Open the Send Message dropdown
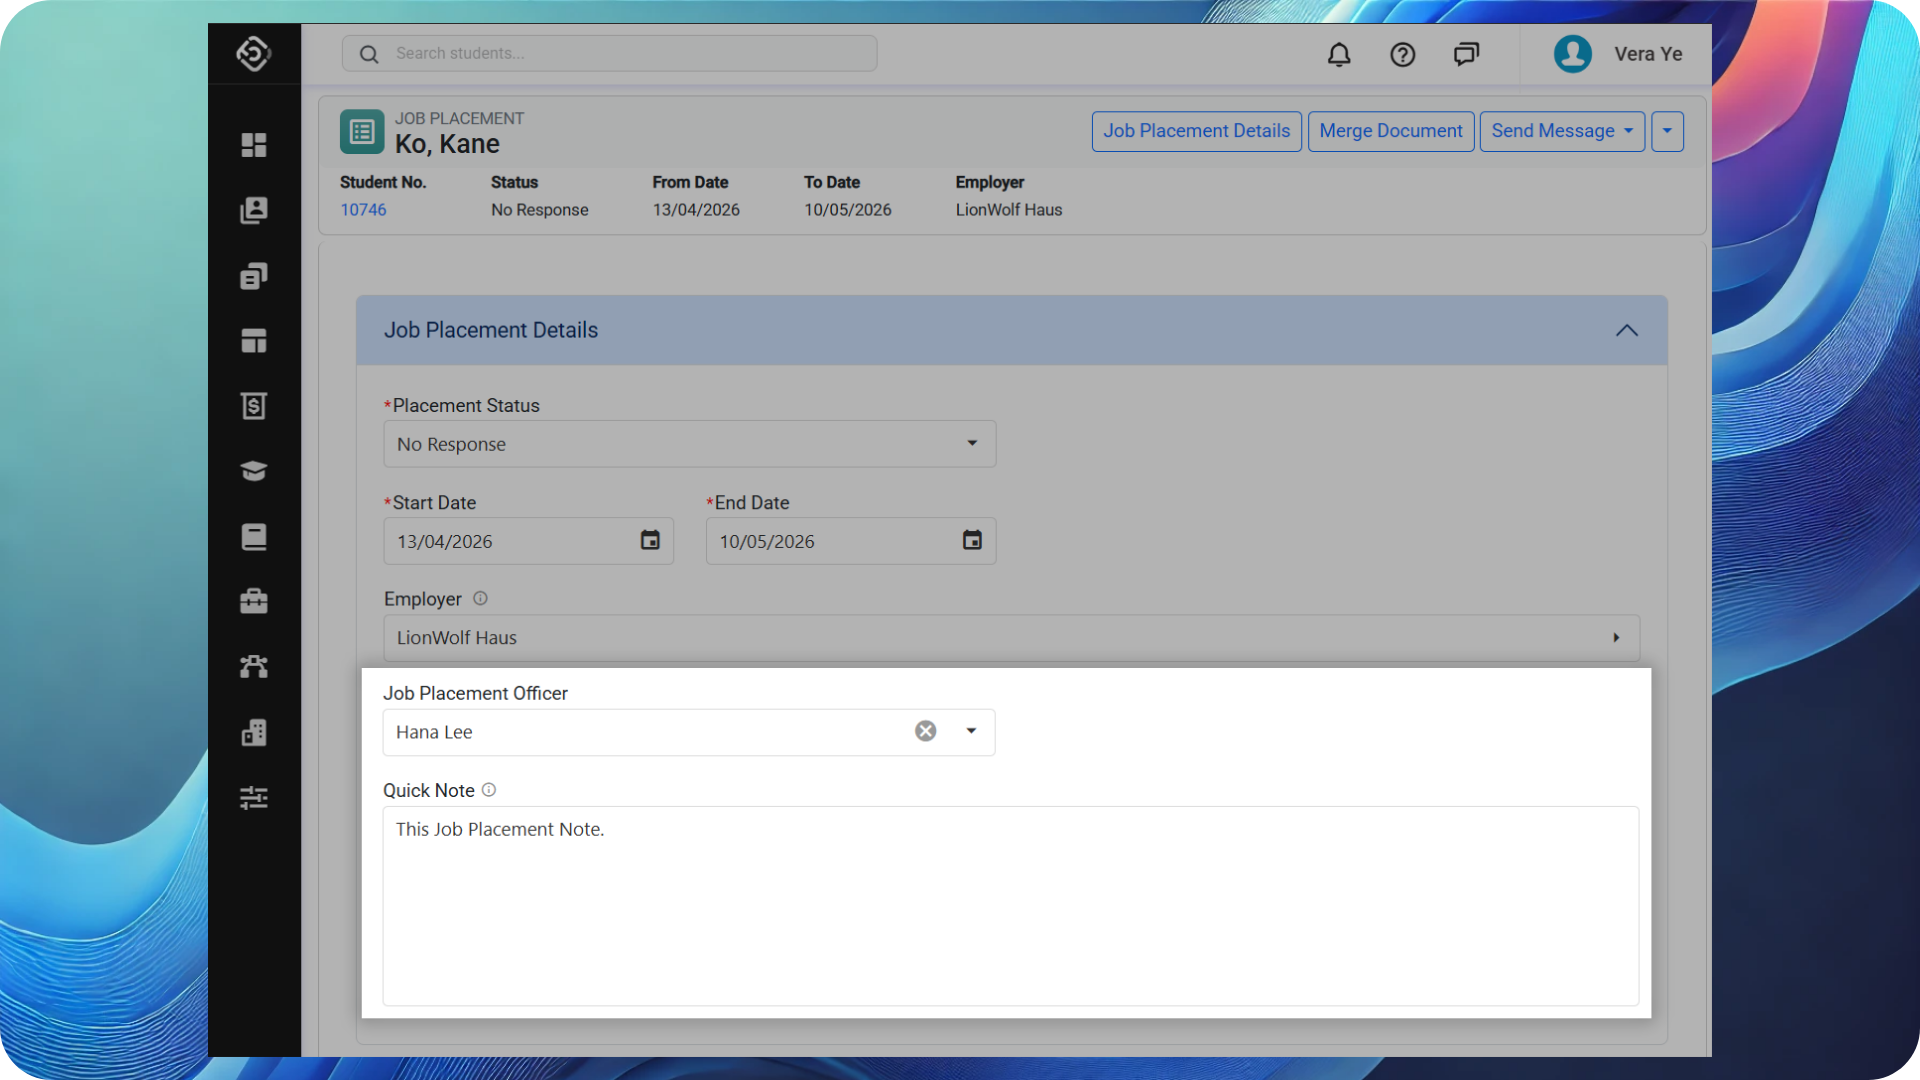Image resolution: width=1920 pixels, height=1080 pixels. click(x=1561, y=131)
